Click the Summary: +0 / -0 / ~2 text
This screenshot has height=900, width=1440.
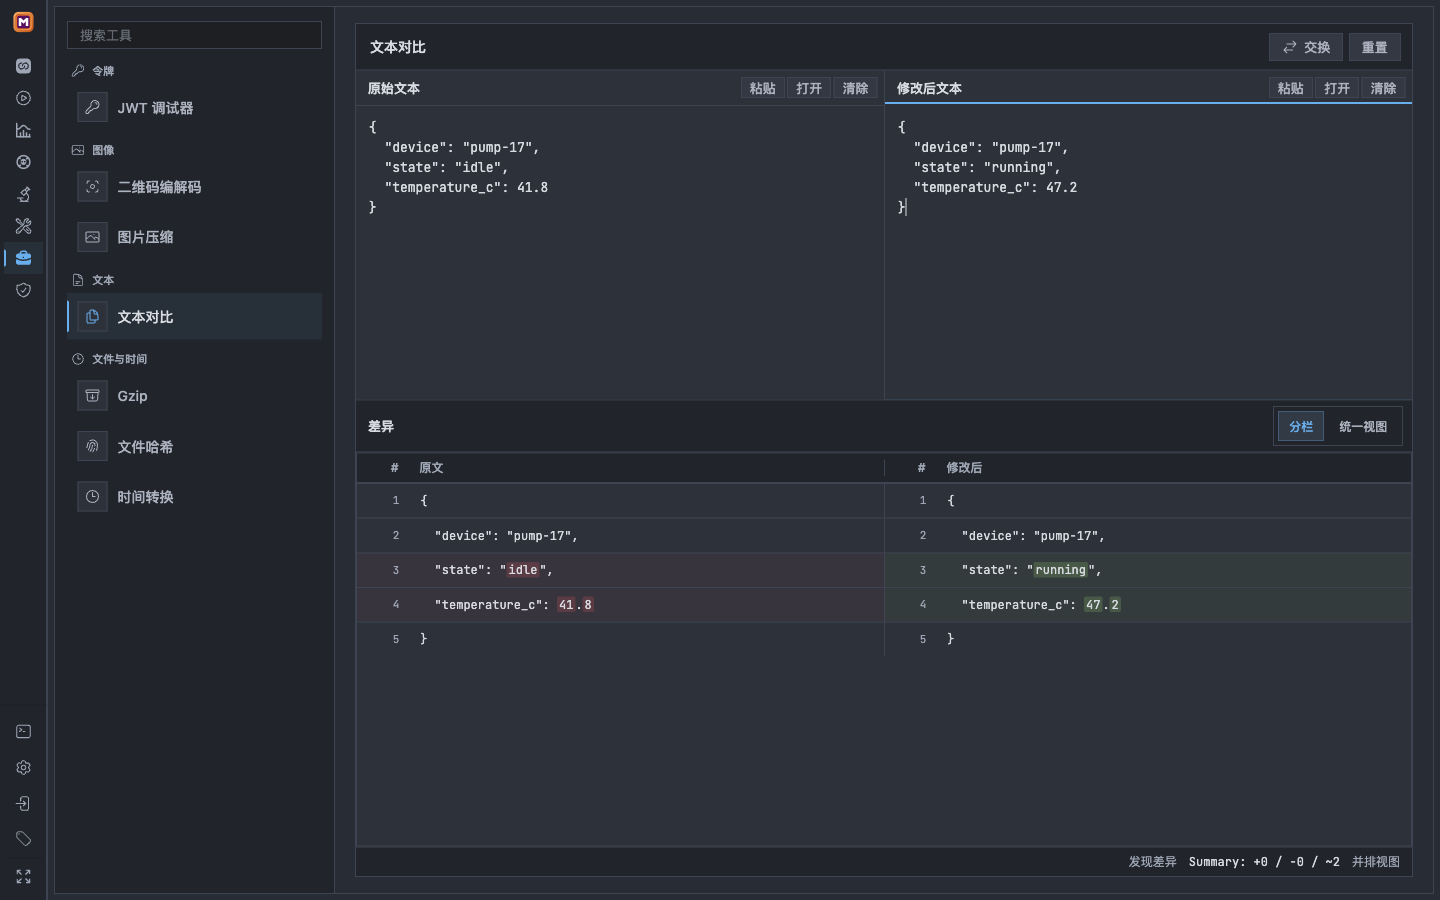tap(1264, 862)
